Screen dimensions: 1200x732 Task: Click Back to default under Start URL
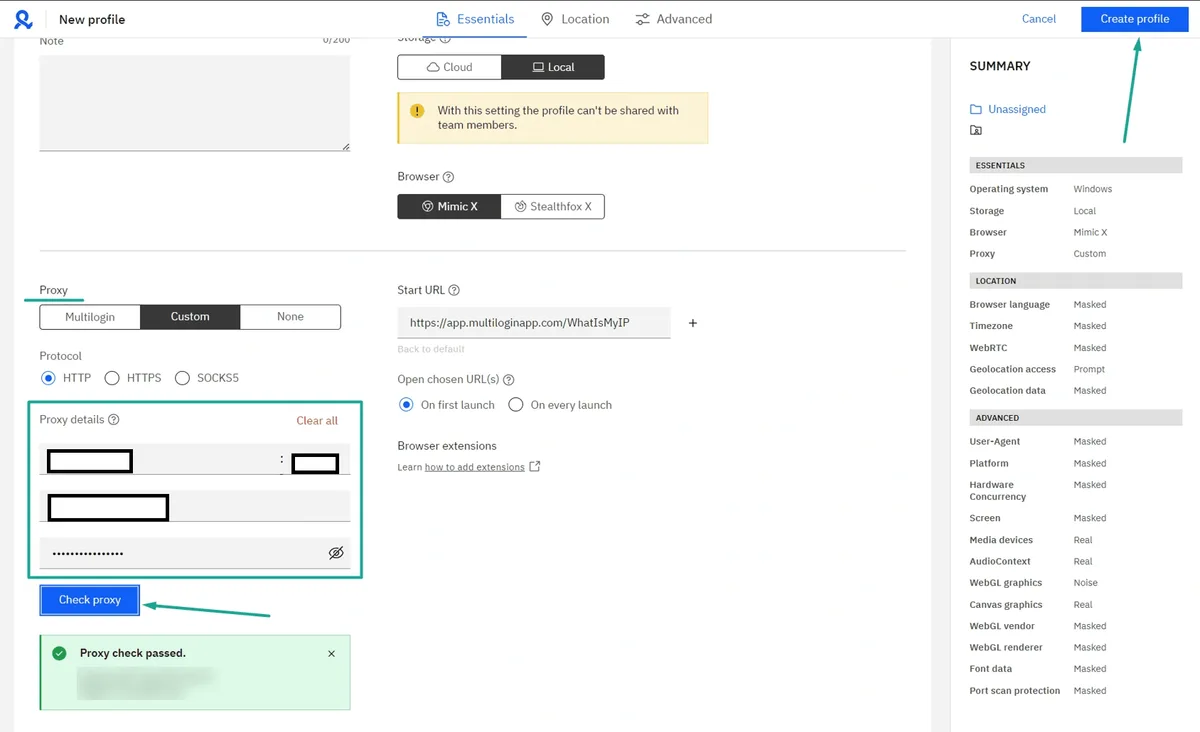[431, 349]
